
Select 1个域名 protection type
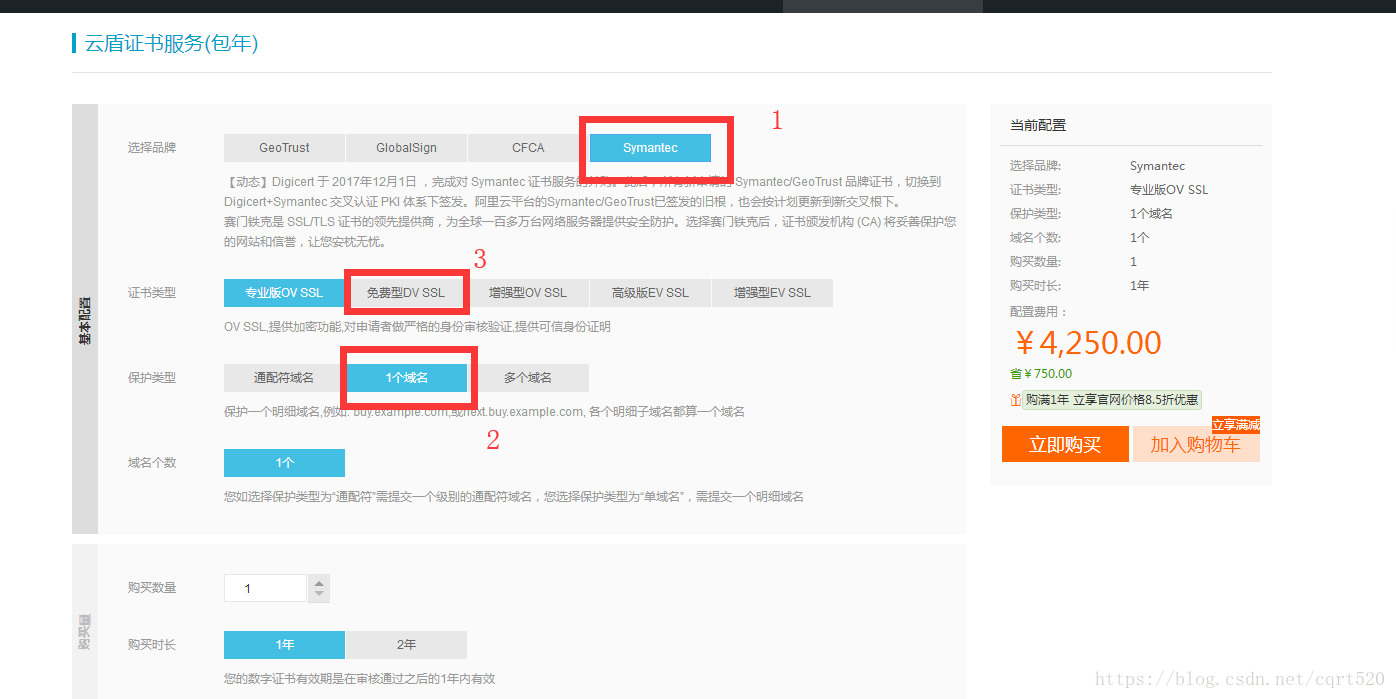coord(406,378)
